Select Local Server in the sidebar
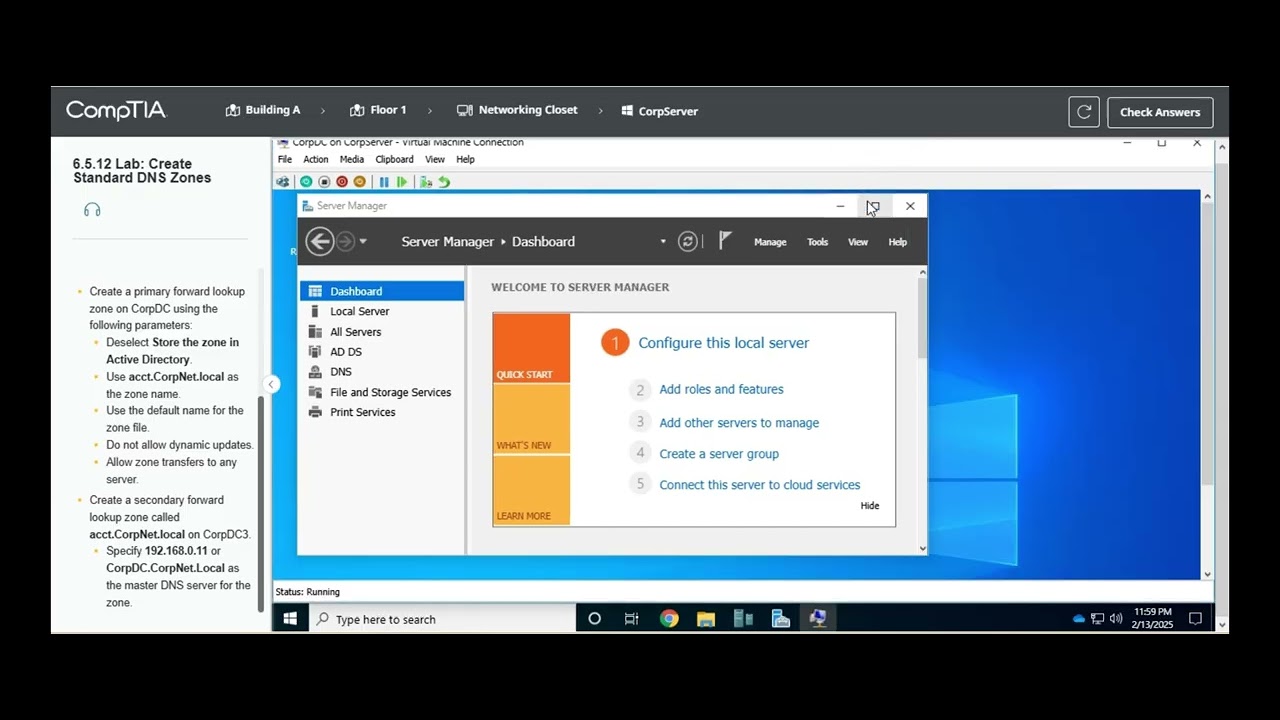 [381, 311]
